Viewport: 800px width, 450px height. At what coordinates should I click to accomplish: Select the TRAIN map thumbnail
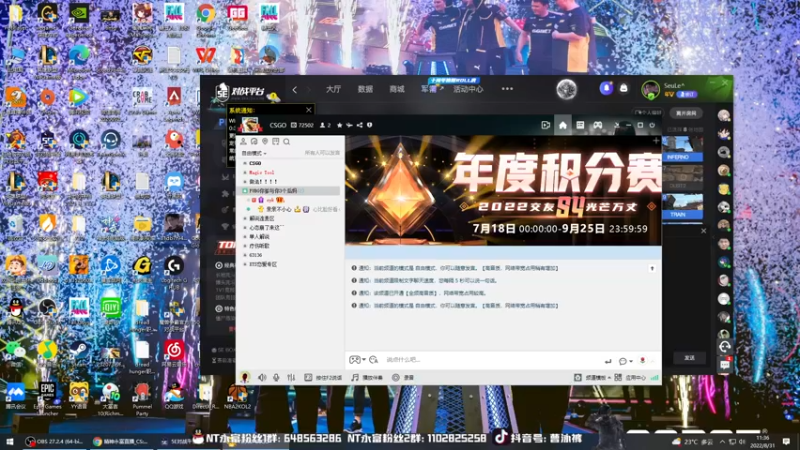(683, 206)
